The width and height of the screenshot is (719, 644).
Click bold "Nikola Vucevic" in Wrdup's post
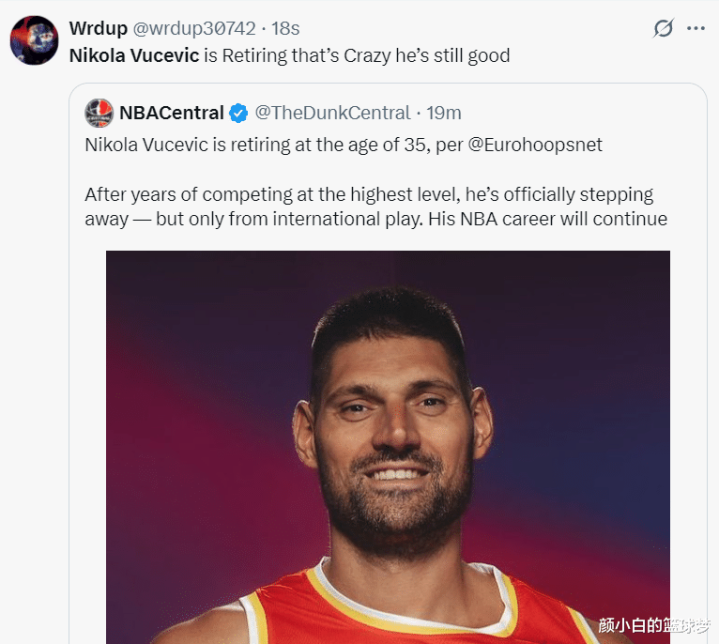[x=134, y=55]
